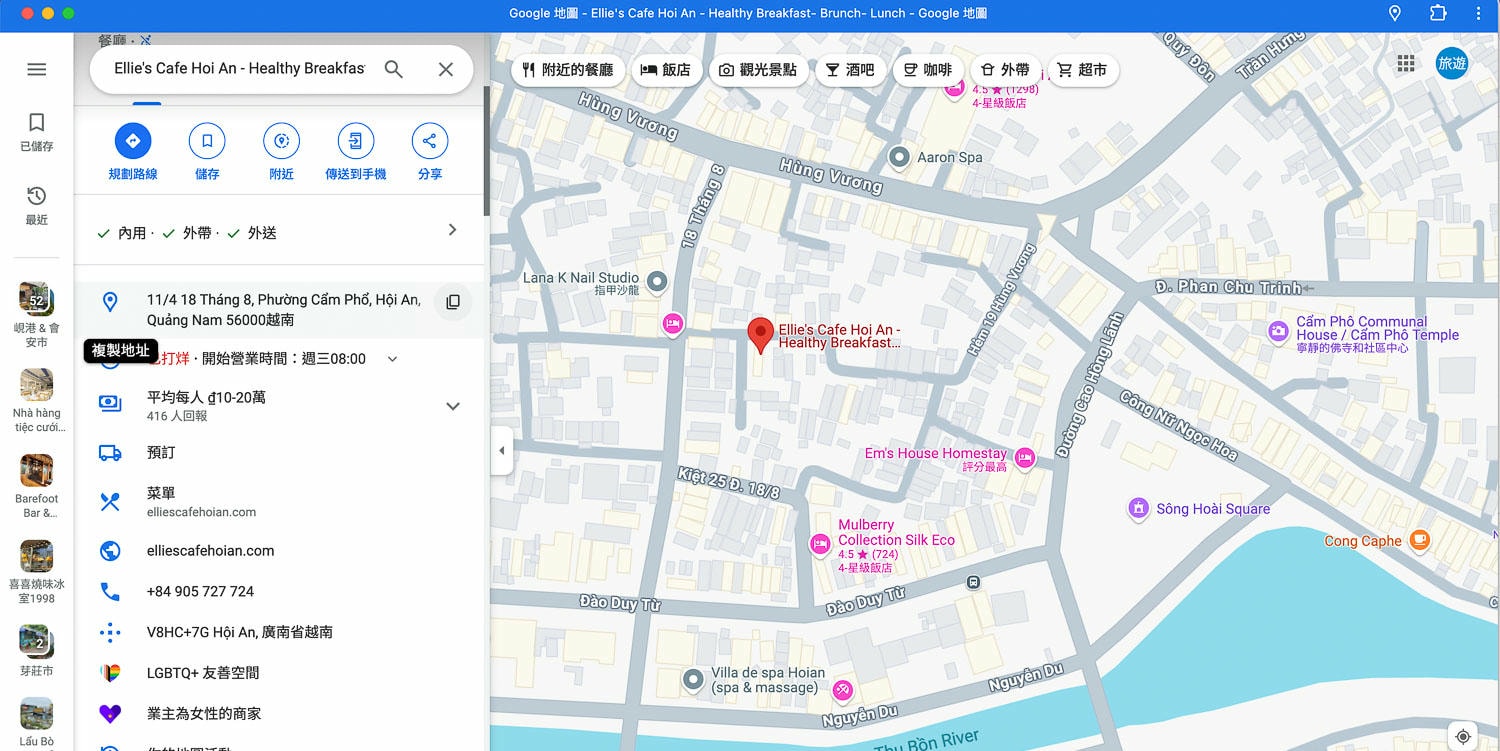The height and width of the screenshot is (751, 1500).
Task: Click the menu (菜單) fork-knife icon
Action: tap(110, 501)
